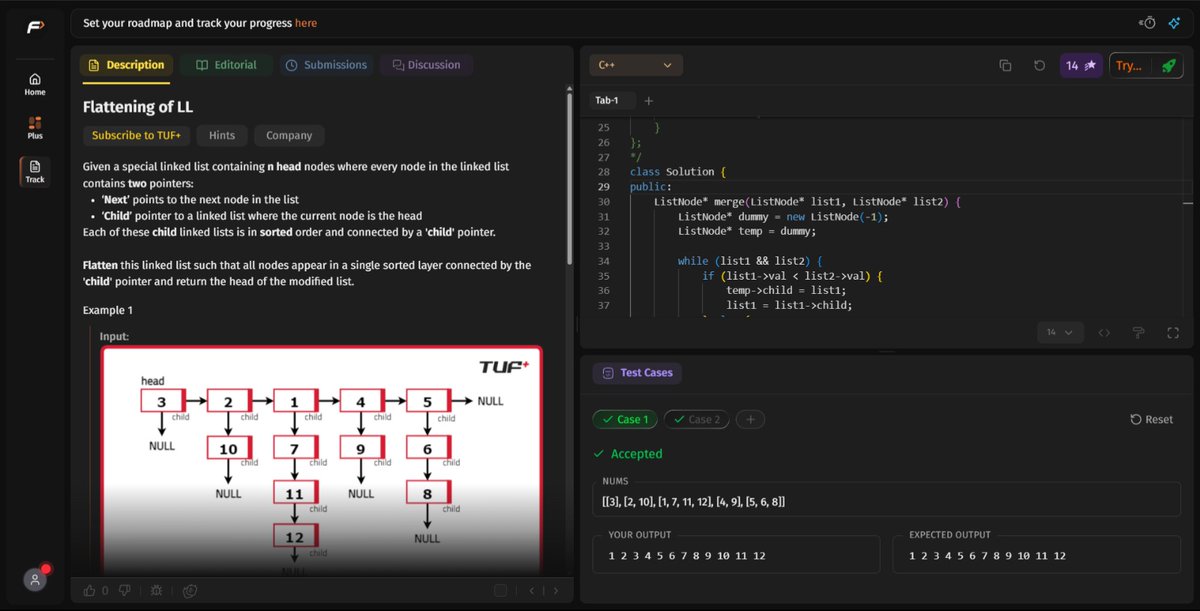This screenshot has height=611, width=1200.
Task: Click the green 'Accepted' status text
Action: pyautogui.click(x=636, y=453)
